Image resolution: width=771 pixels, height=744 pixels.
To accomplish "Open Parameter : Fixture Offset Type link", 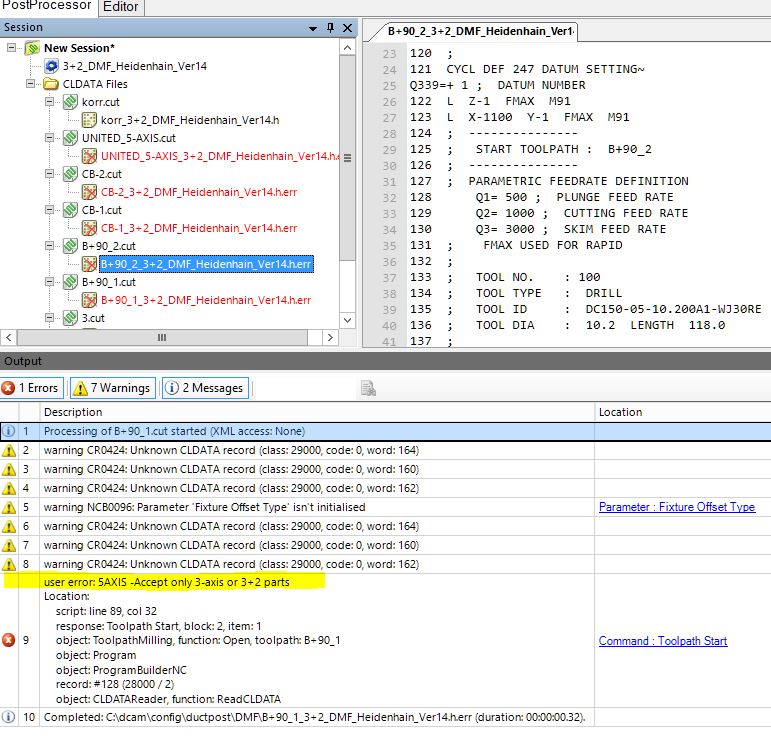I will point(677,507).
